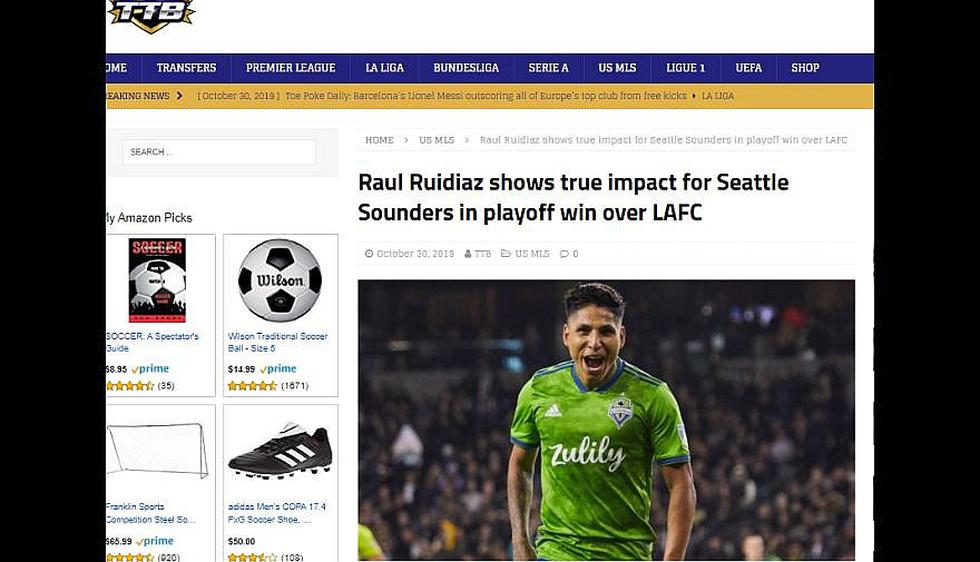
Task: Click the Search input field
Action: tap(219, 152)
